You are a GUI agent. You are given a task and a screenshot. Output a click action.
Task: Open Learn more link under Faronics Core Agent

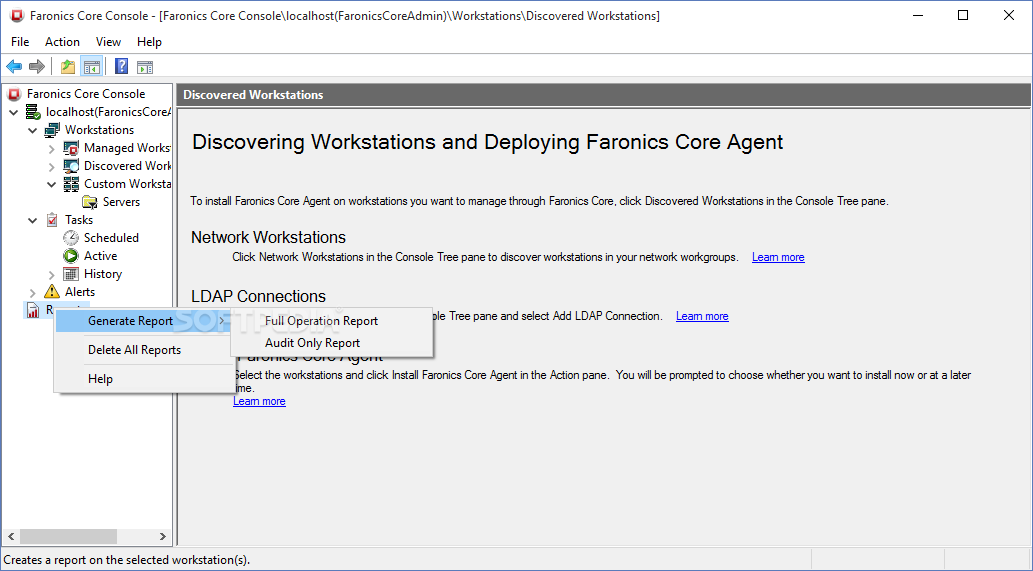click(x=259, y=401)
